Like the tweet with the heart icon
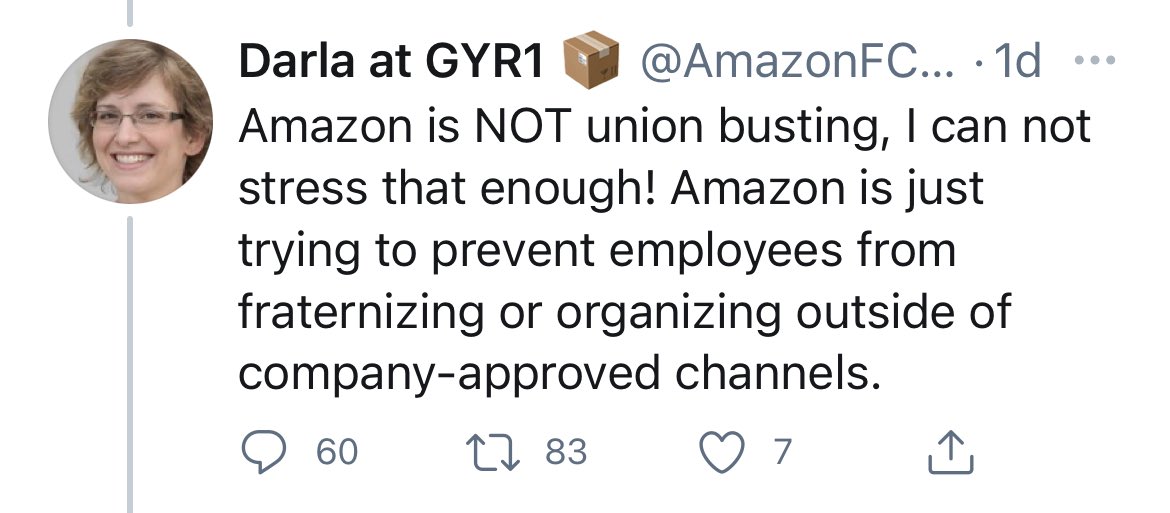This screenshot has height=513, width=1170. 720,453
